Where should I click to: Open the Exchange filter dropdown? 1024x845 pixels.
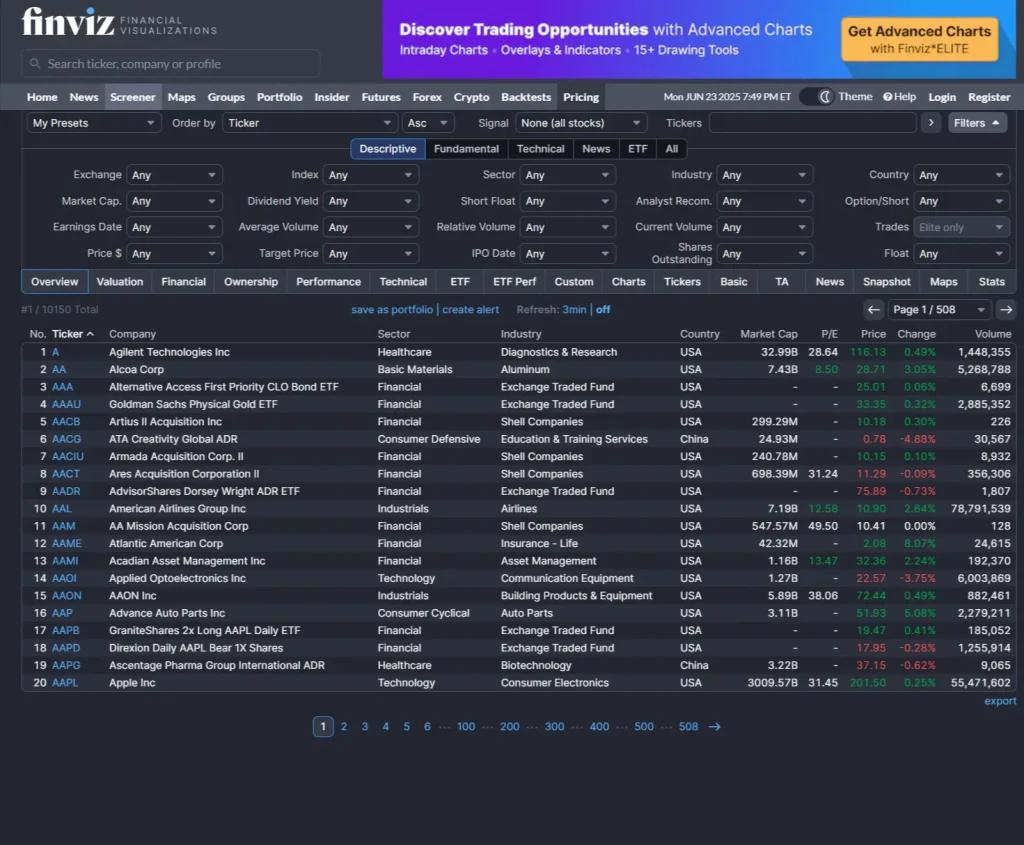(174, 175)
